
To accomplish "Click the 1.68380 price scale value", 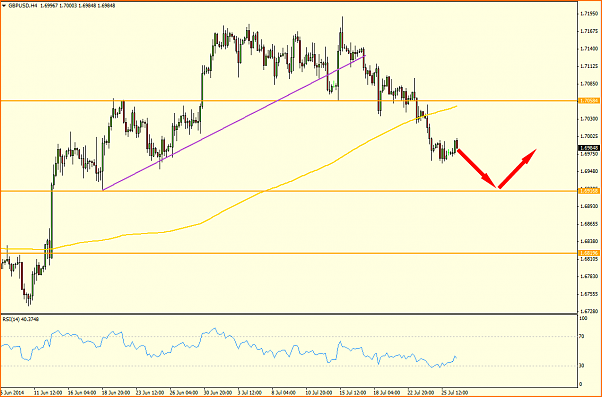I will (x=590, y=241).
